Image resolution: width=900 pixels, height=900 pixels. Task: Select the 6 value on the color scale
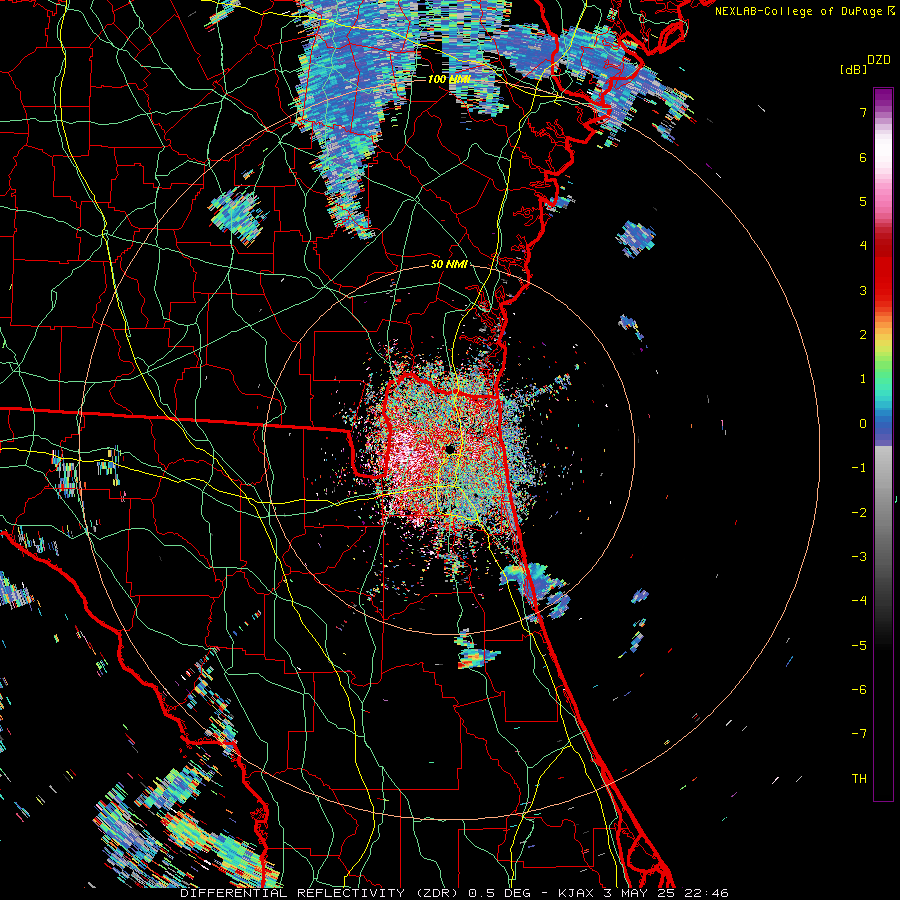pos(863,157)
